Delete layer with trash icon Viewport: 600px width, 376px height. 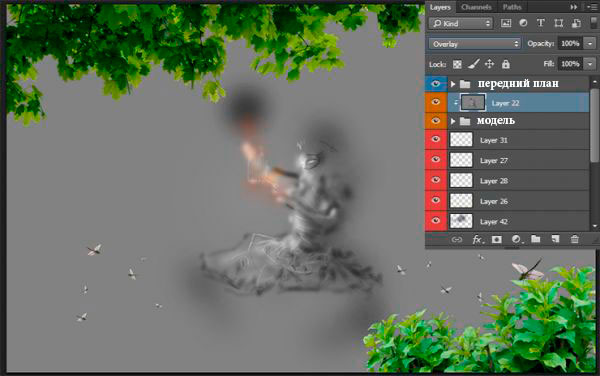(574, 239)
